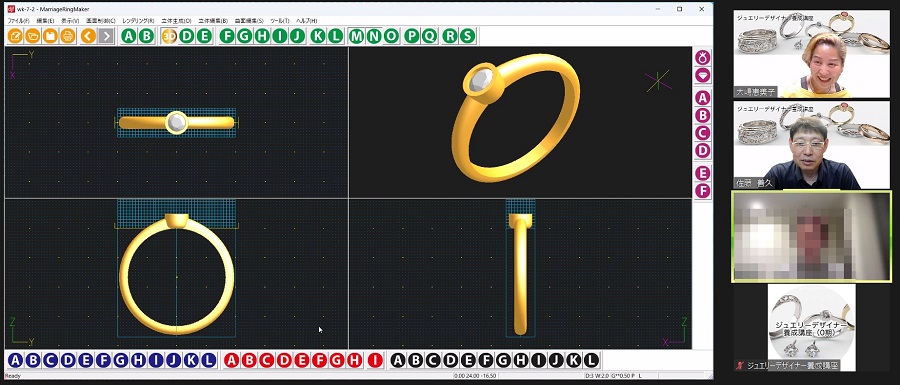This screenshot has height=385, width=900.
Task: Click the orange new file icon
Action: point(15,36)
